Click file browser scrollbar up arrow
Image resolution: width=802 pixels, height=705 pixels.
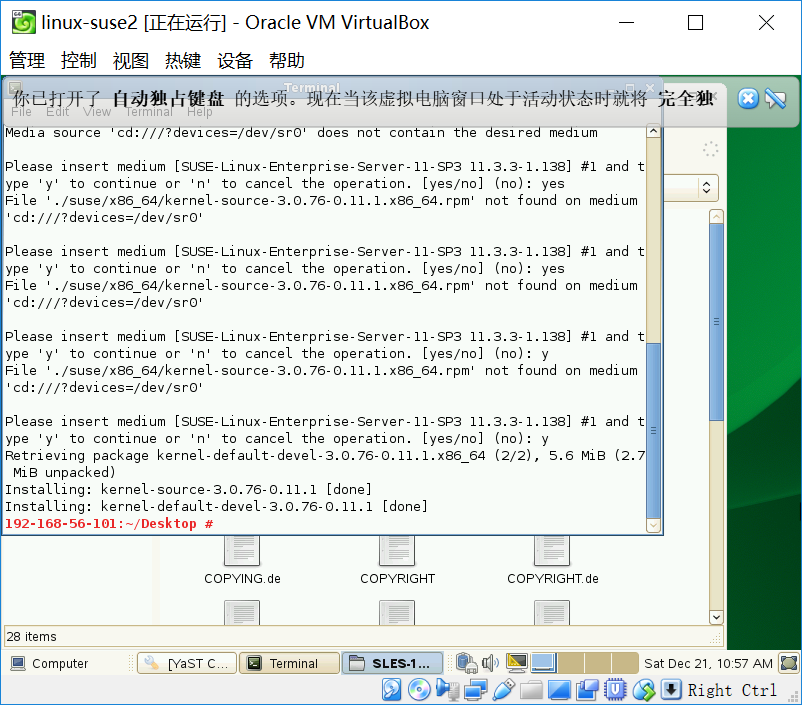(x=717, y=217)
